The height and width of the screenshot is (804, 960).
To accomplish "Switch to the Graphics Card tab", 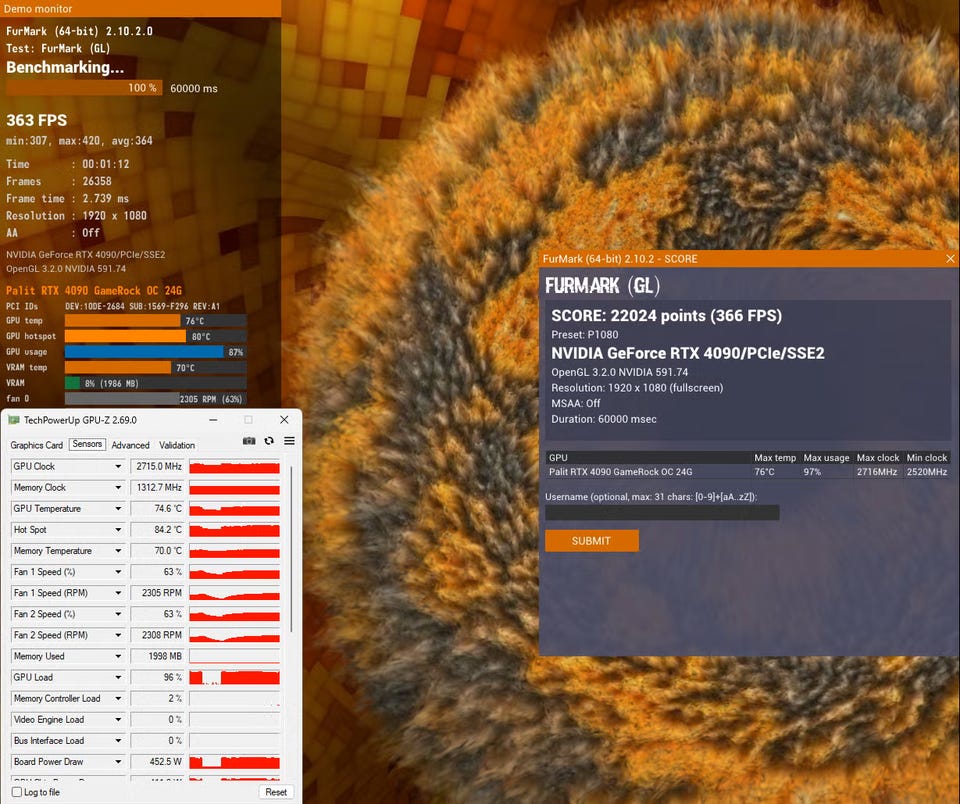I will [37, 445].
